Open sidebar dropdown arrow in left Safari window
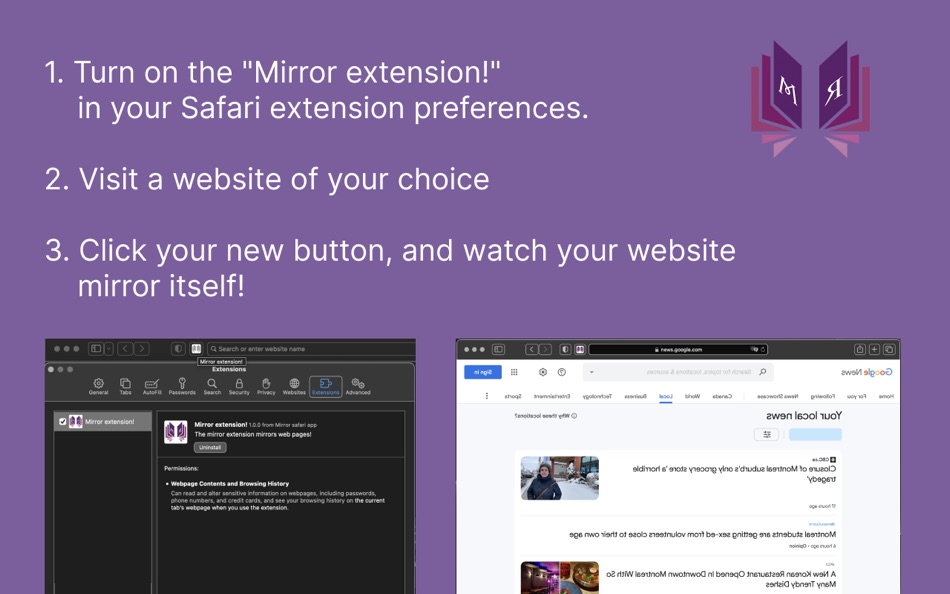 pyautogui.click(x=108, y=349)
